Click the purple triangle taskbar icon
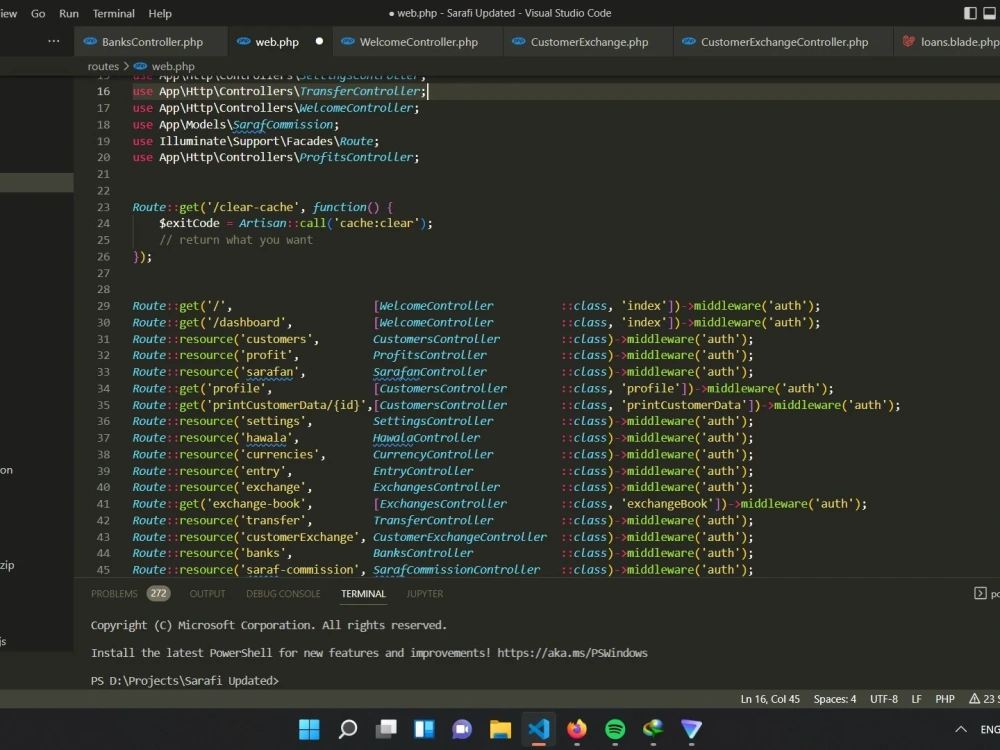 (x=692, y=729)
